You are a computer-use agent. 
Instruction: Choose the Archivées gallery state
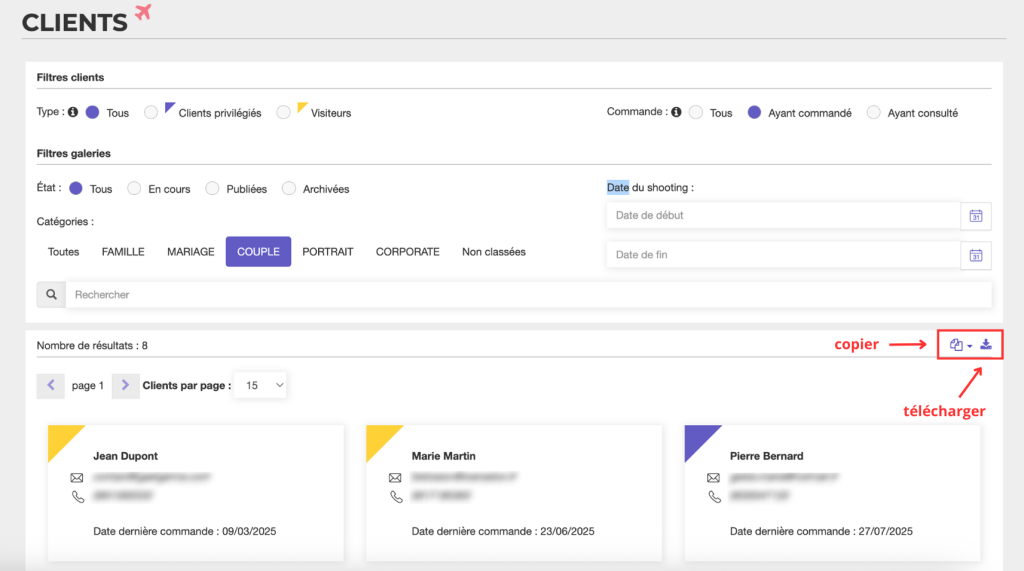(289, 189)
